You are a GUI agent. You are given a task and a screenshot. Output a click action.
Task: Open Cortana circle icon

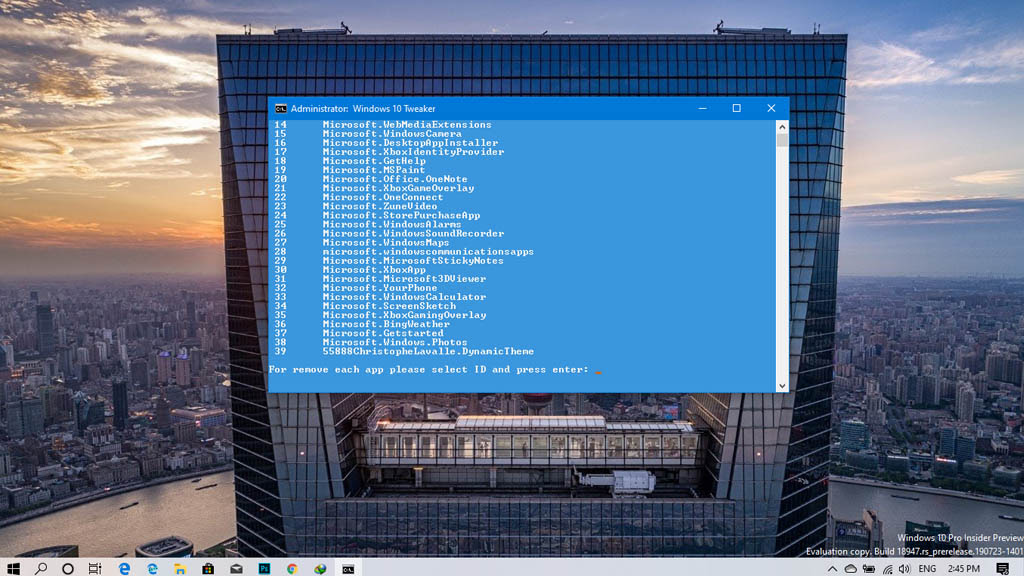(x=68, y=569)
